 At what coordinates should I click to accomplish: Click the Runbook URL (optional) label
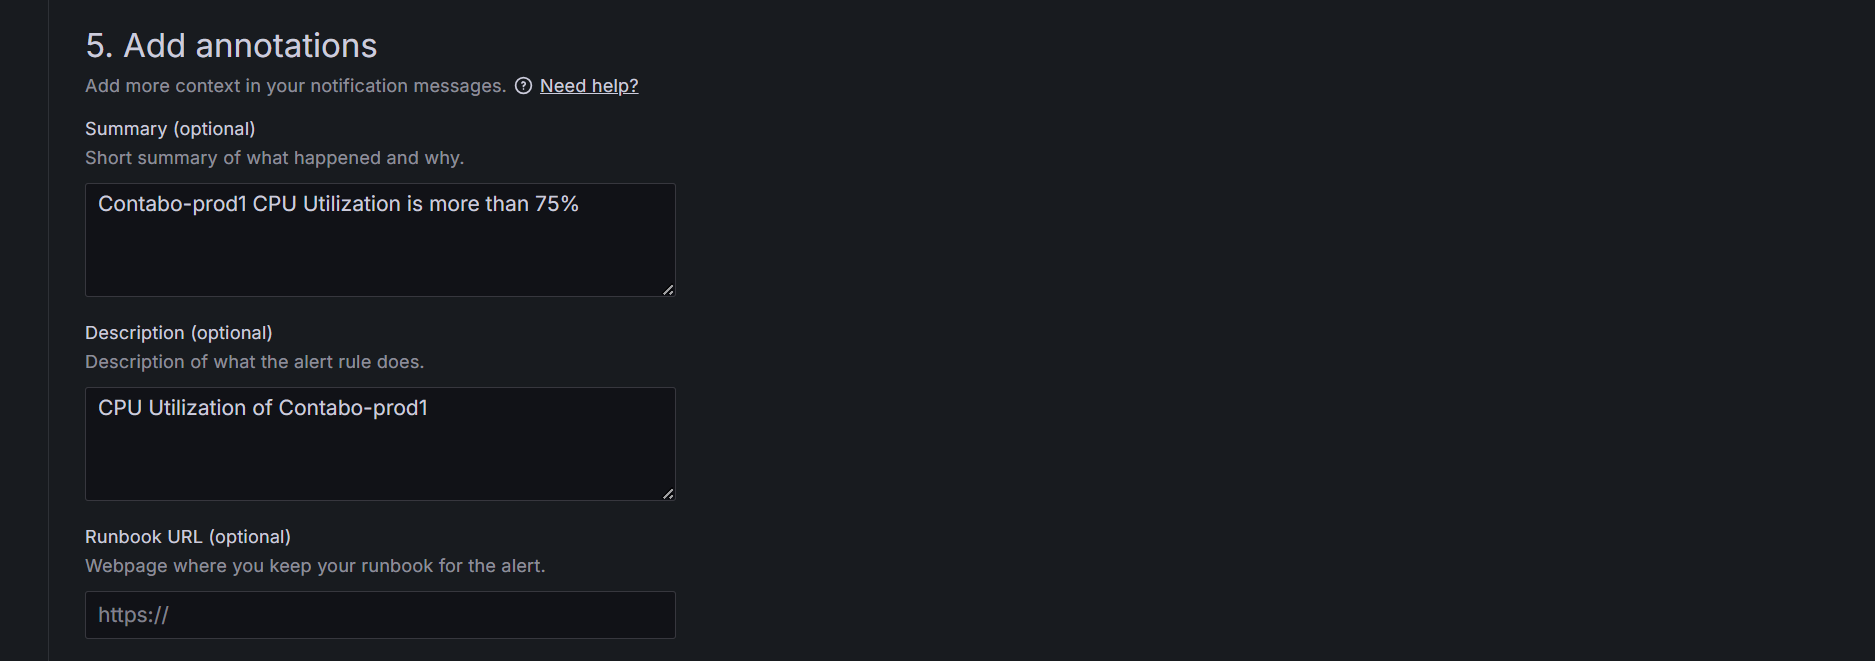188,537
